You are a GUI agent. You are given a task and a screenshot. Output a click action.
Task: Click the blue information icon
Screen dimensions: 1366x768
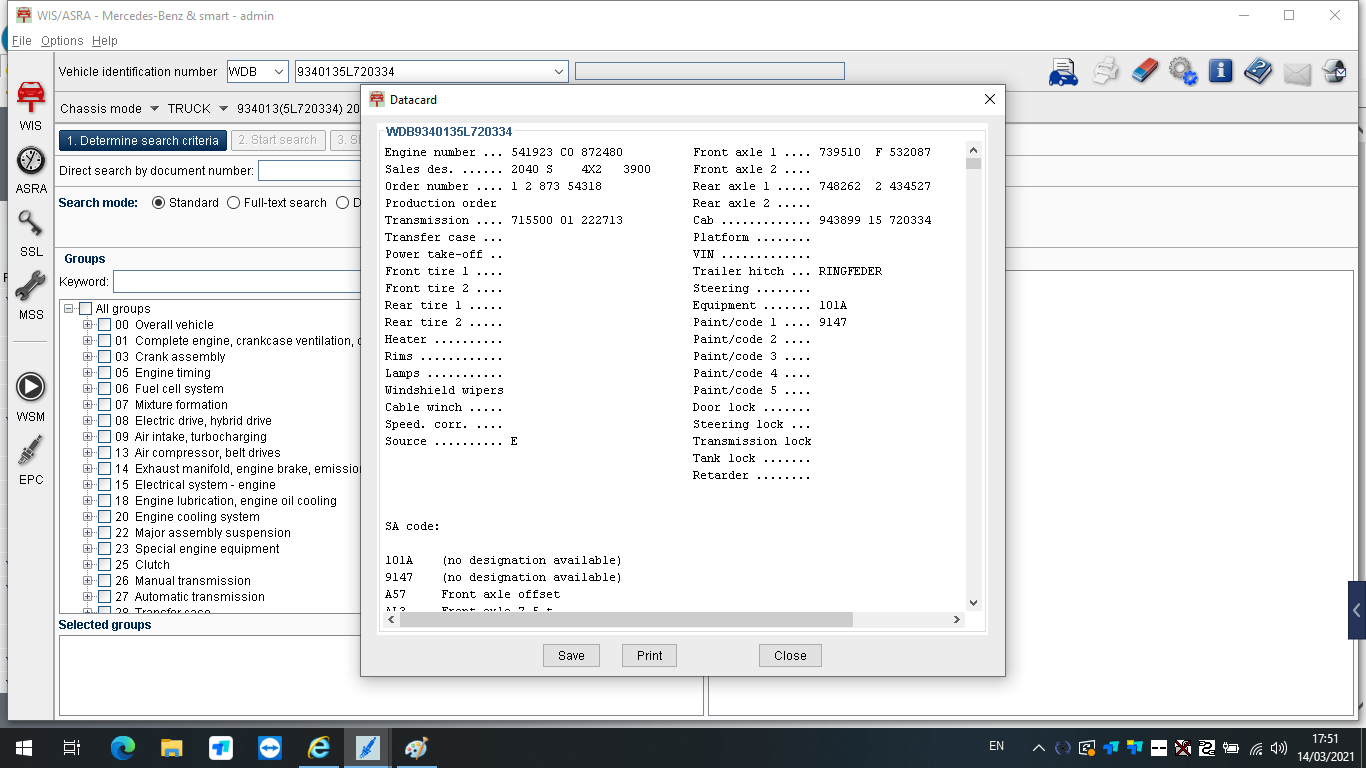(1220, 71)
